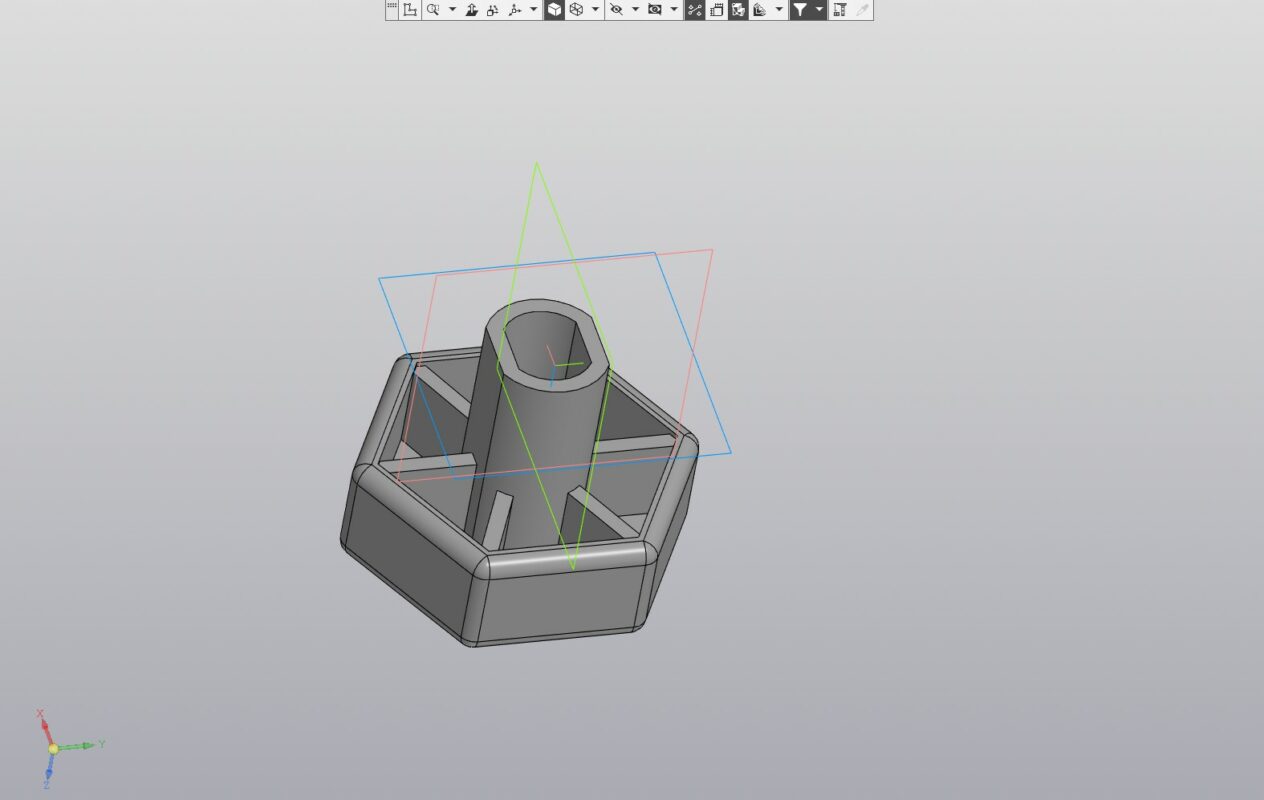Select the zoom magnifier tool

(x=433, y=10)
